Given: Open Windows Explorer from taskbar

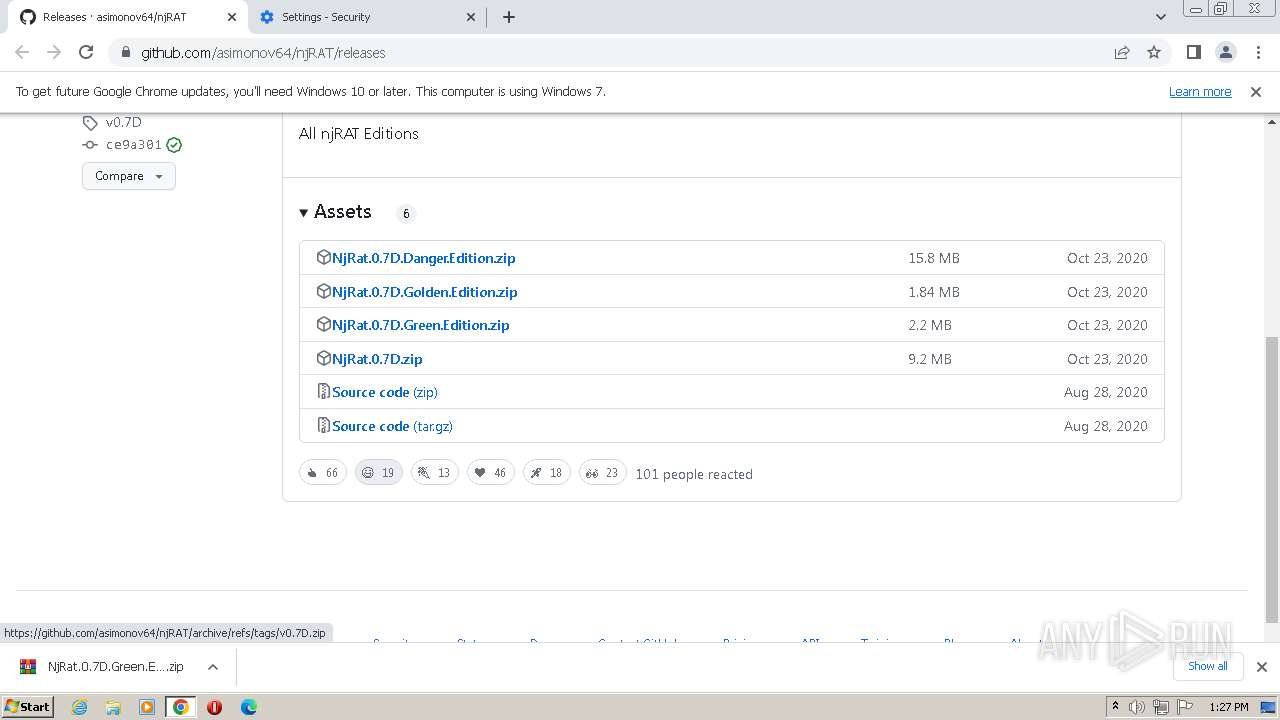Looking at the screenshot, I should (x=113, y=706).
